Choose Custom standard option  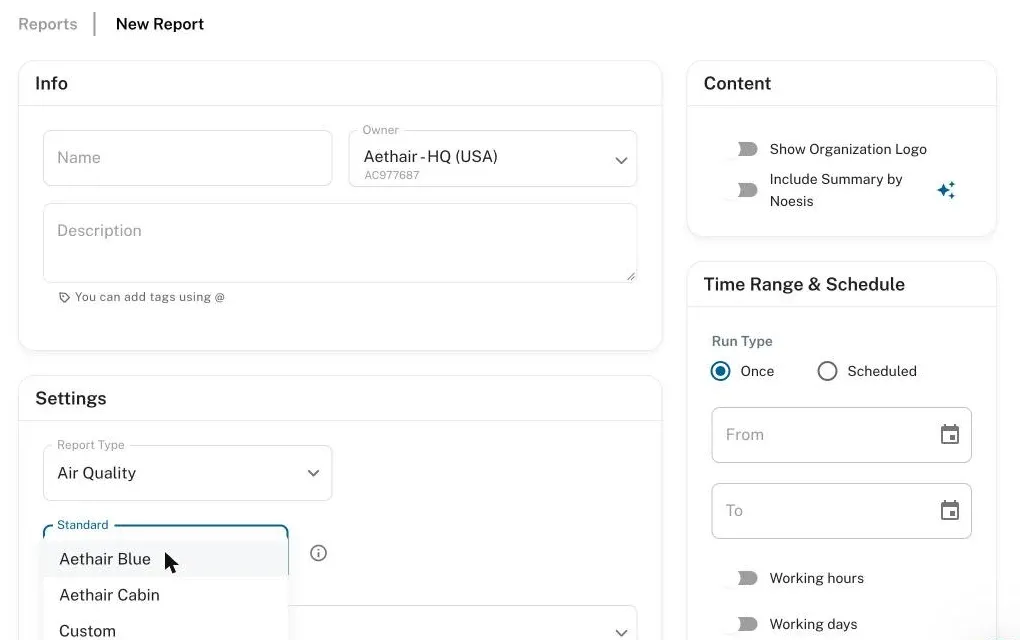(166, 630)
